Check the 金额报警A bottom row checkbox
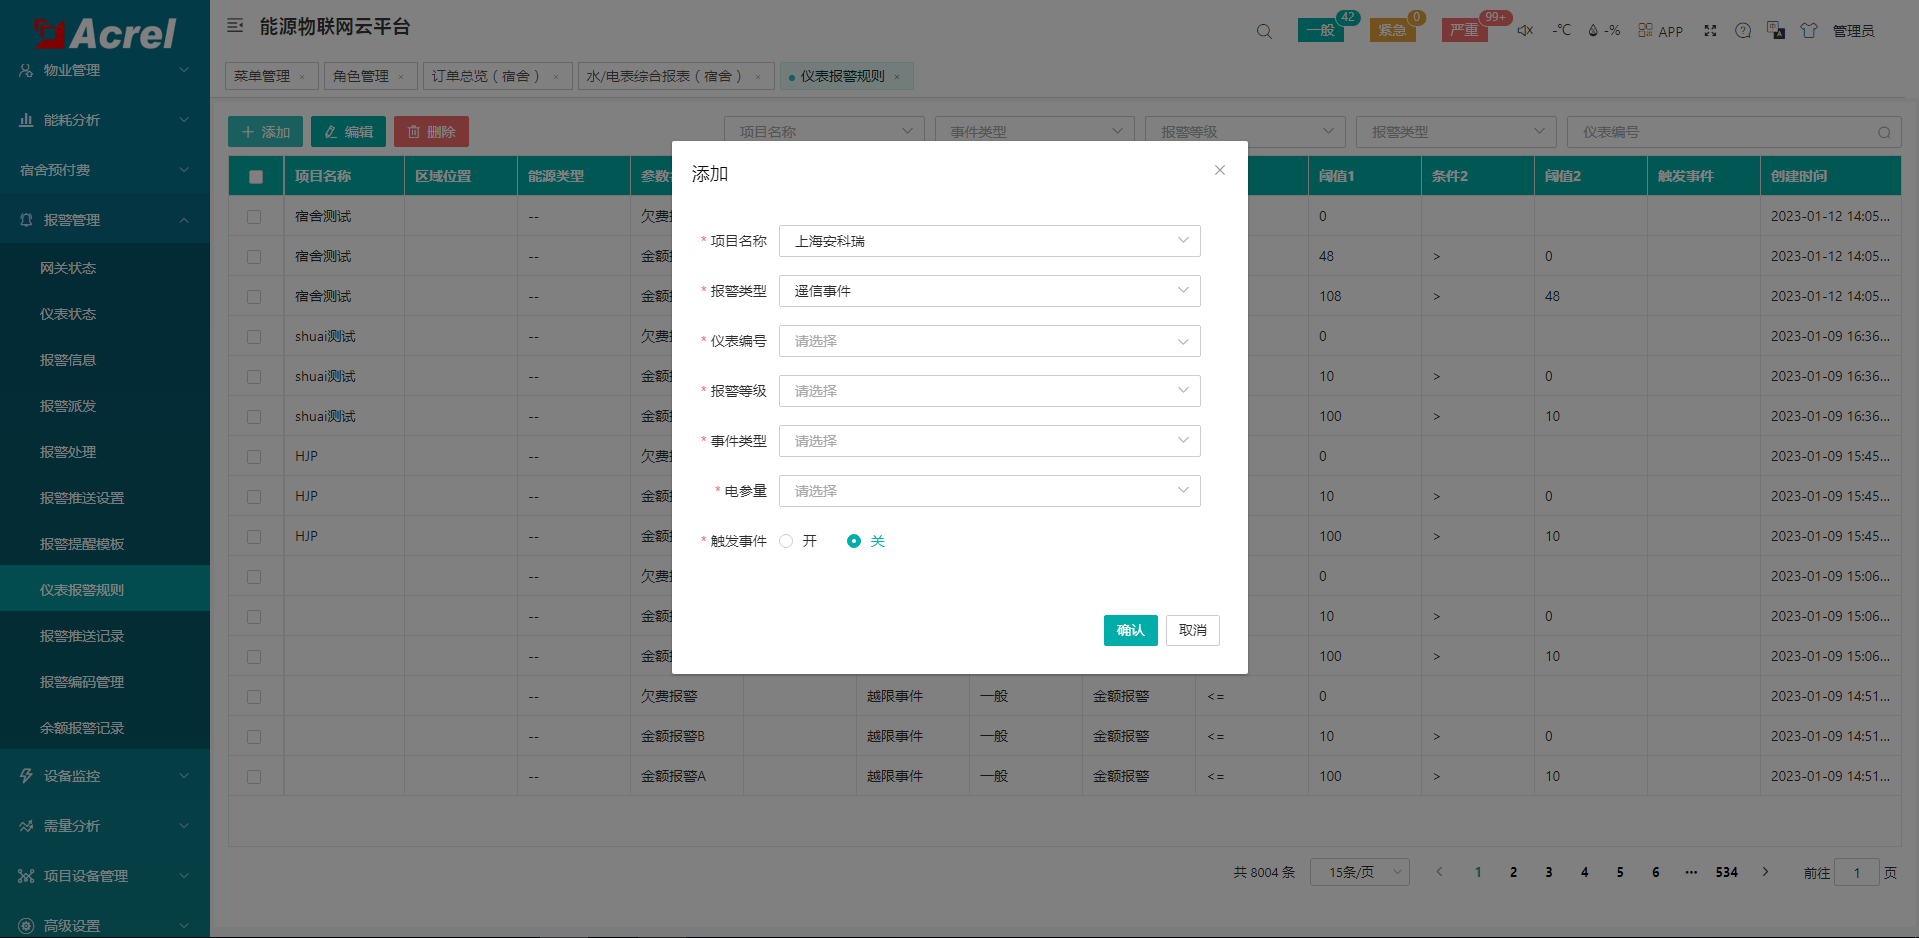This screenshot has width=1919, height=938. (254, 777)
